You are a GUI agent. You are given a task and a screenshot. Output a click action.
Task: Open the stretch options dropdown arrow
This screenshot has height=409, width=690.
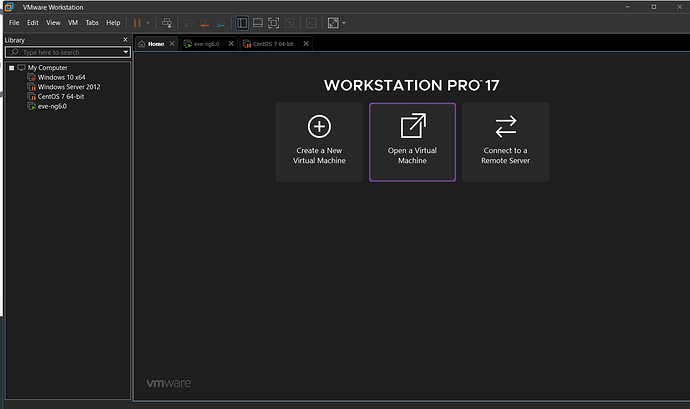pos(344,23)
